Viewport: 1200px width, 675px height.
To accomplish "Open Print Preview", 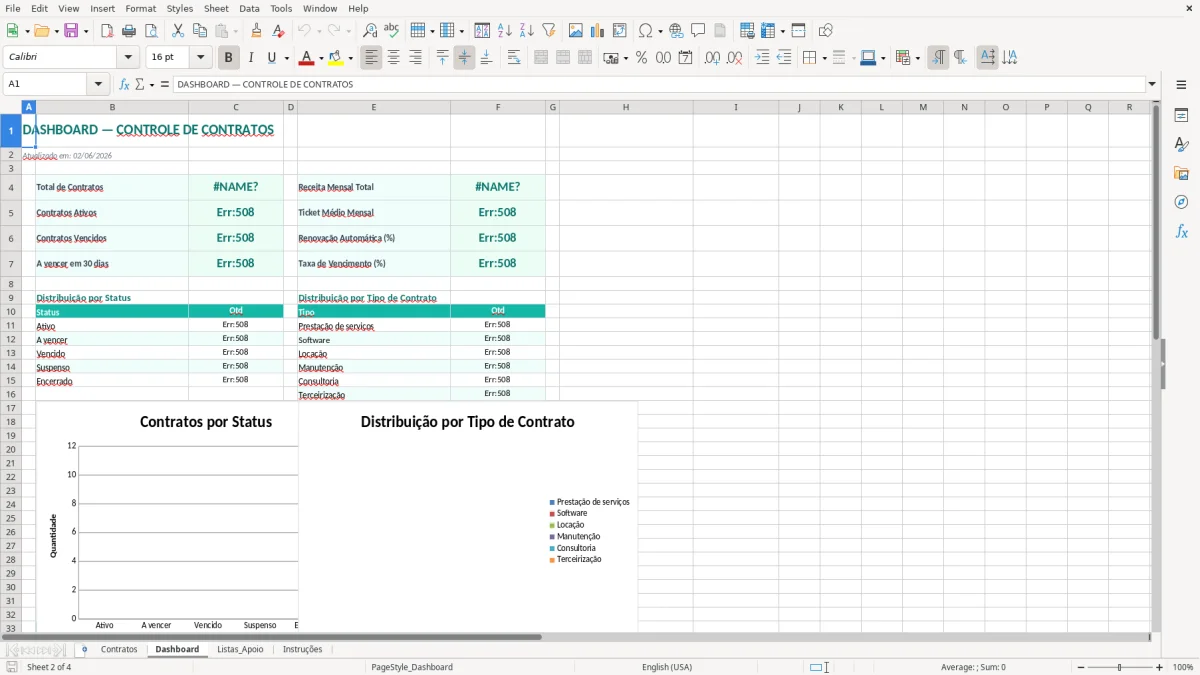I will 151,31.
